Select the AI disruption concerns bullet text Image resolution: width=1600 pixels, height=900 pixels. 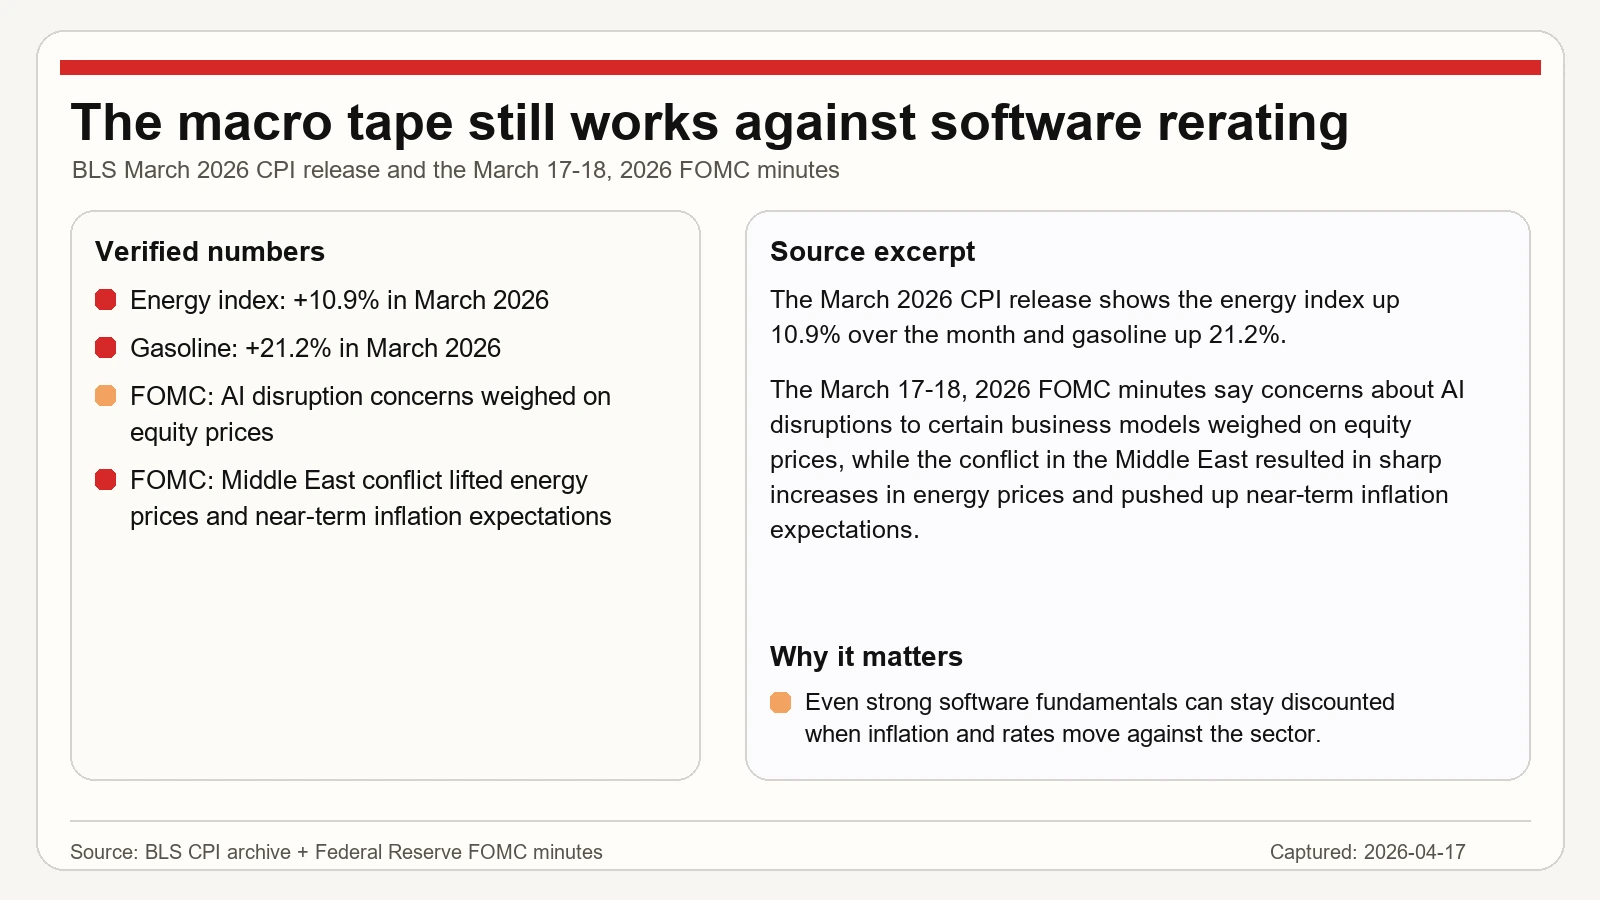[x=370, y=414]
